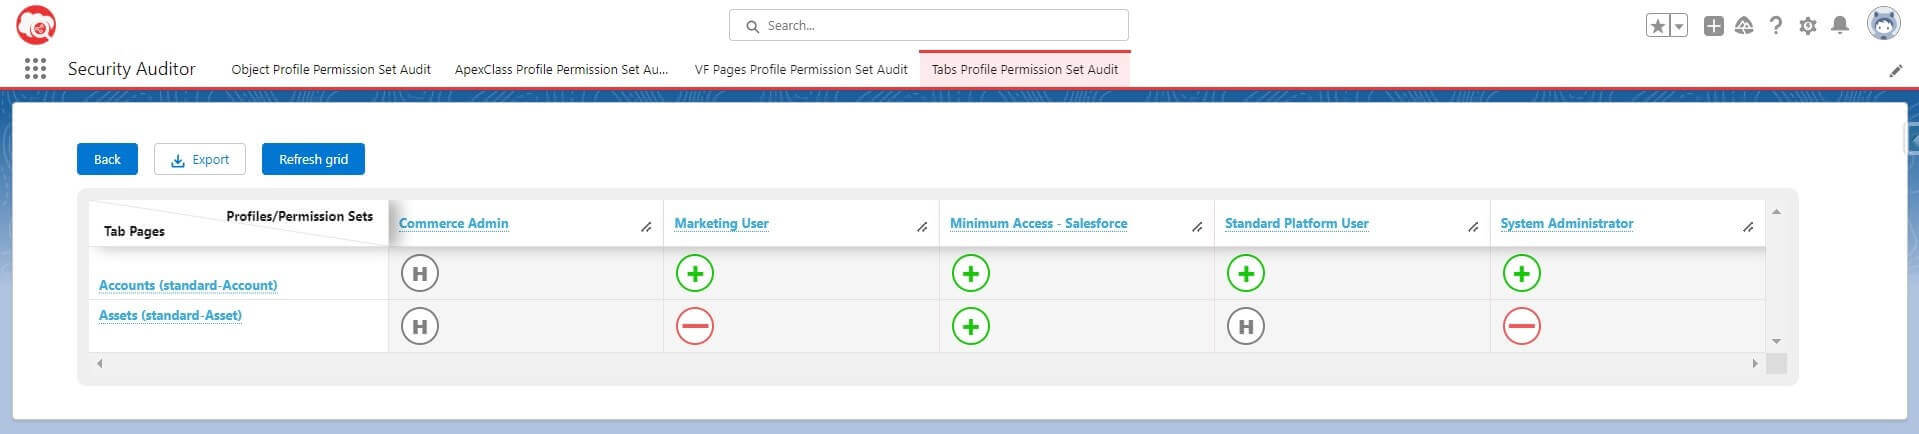Expand the favorites list dropdown arrow
The width and height of the screenshot is (1919, 434).
[x=1679, y=26]
